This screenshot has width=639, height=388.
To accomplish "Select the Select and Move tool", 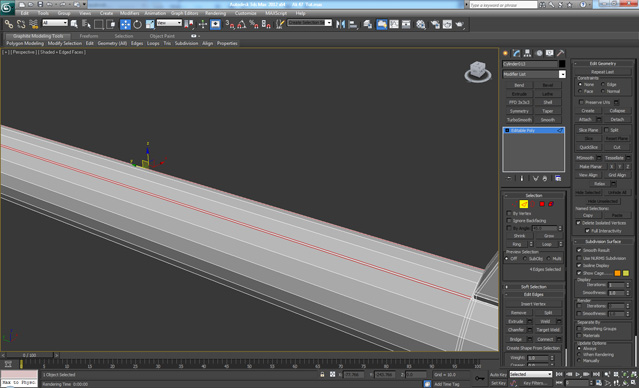I will [125, 24].
